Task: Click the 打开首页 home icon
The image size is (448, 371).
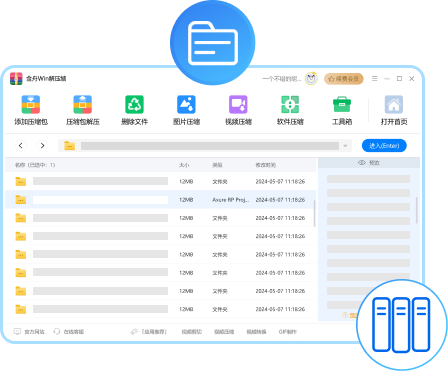Action: tap(394, 105)
